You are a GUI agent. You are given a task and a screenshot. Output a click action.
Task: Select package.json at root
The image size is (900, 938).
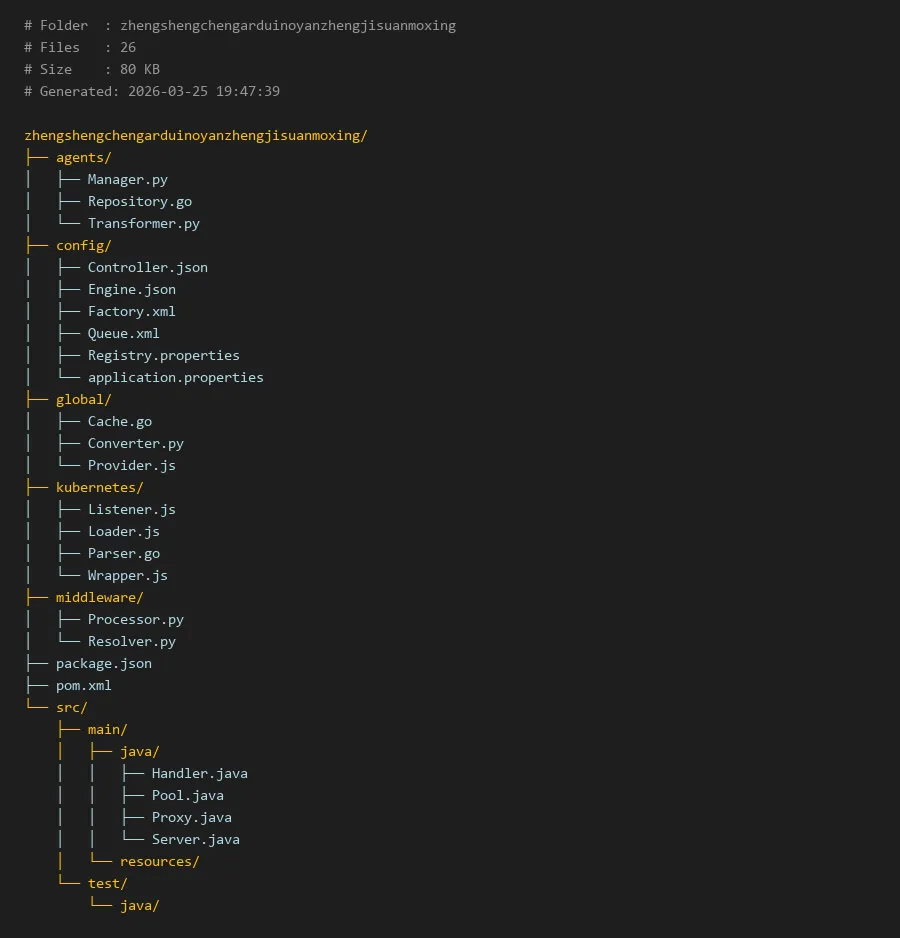click(x=103, y=663)
